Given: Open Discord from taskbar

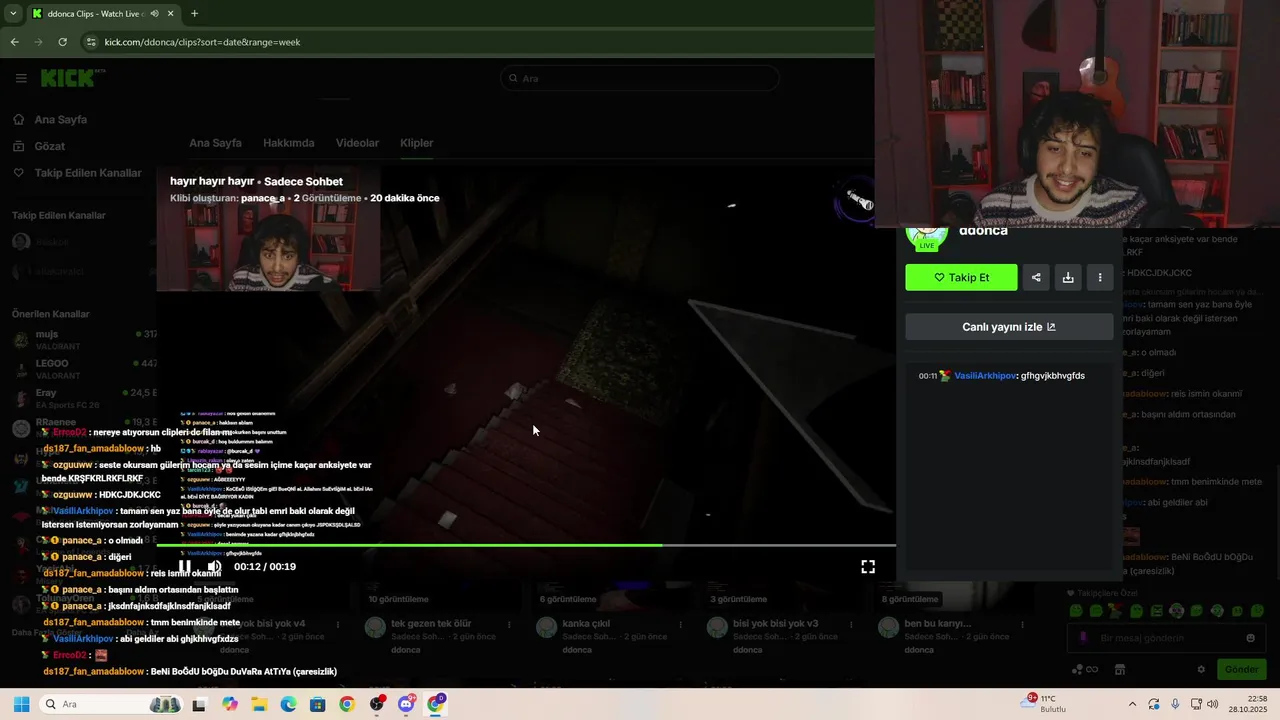Looking at the screenshot, I should (406, 704).
